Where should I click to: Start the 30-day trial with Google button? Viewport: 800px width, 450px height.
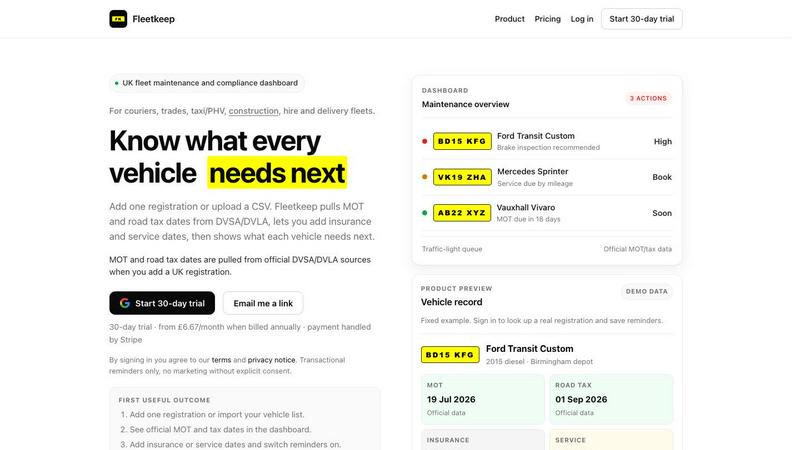click(162, 303)
